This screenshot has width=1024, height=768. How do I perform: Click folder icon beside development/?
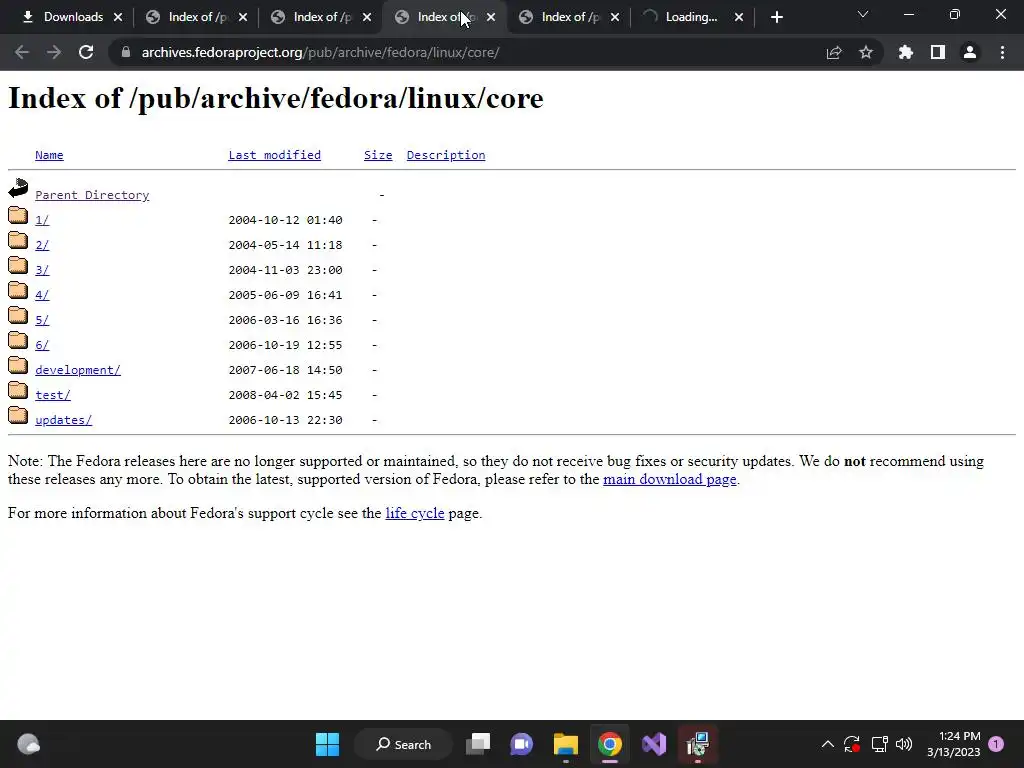tap(18, 365)
